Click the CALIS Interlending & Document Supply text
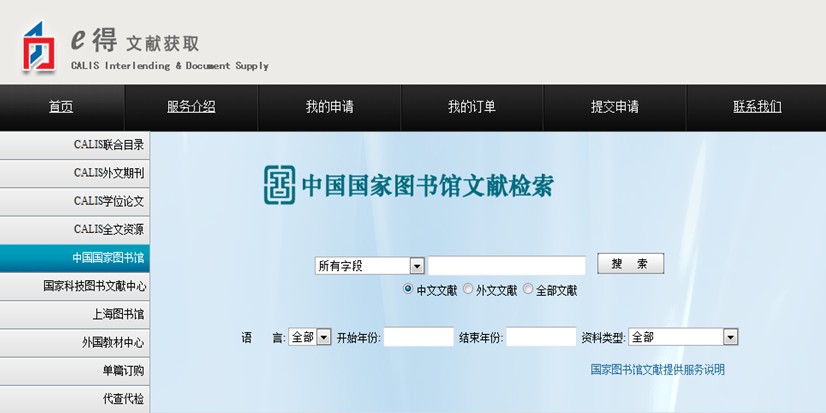The image size is (826, 413). click(x=170, y=66)
